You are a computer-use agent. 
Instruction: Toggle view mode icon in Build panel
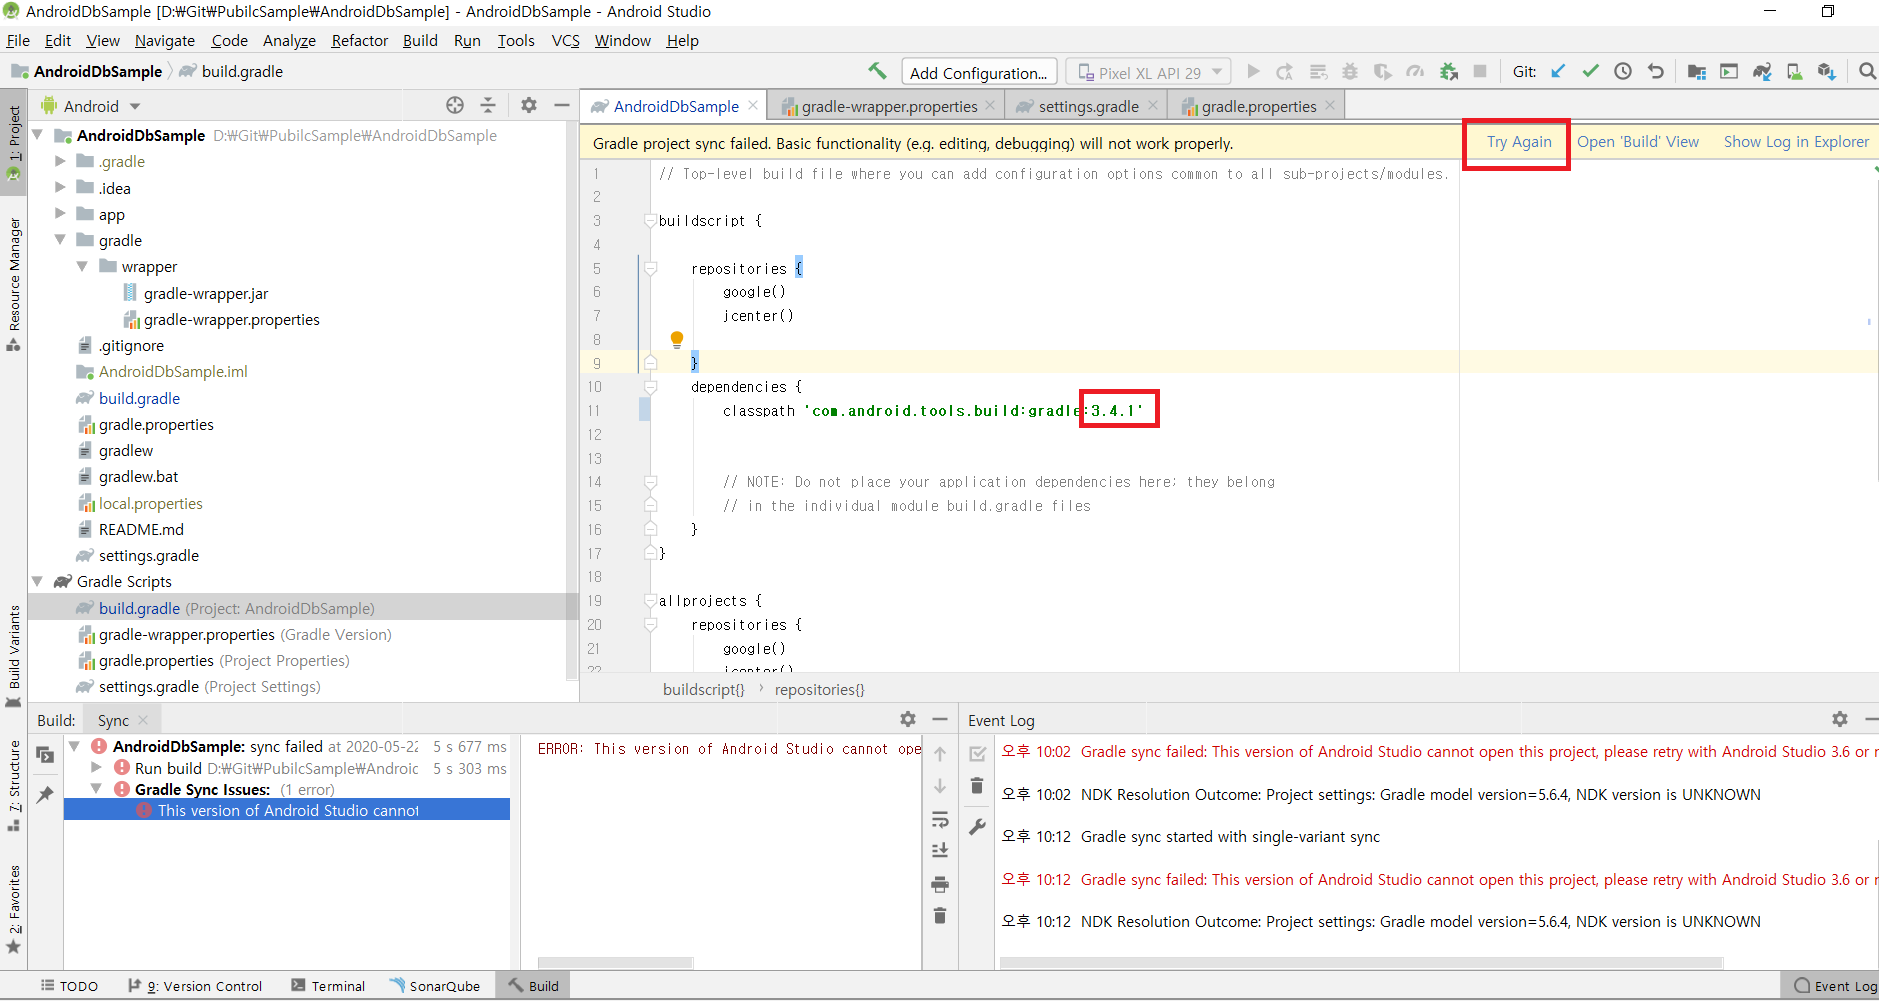[x=45, y=755]
